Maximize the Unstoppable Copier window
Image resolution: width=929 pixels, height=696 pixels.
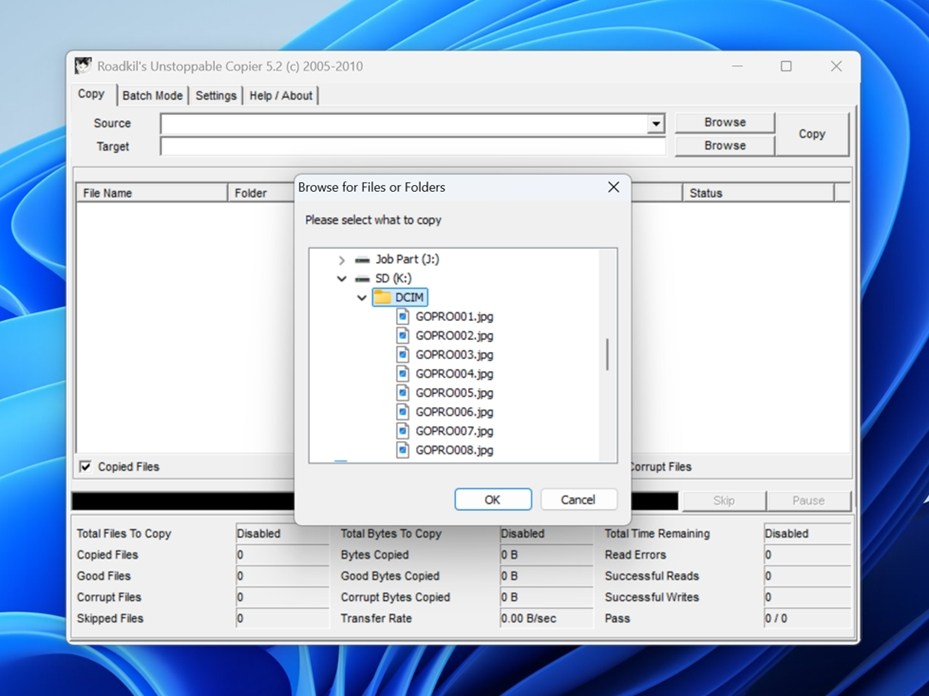click(x=786, y=66)
